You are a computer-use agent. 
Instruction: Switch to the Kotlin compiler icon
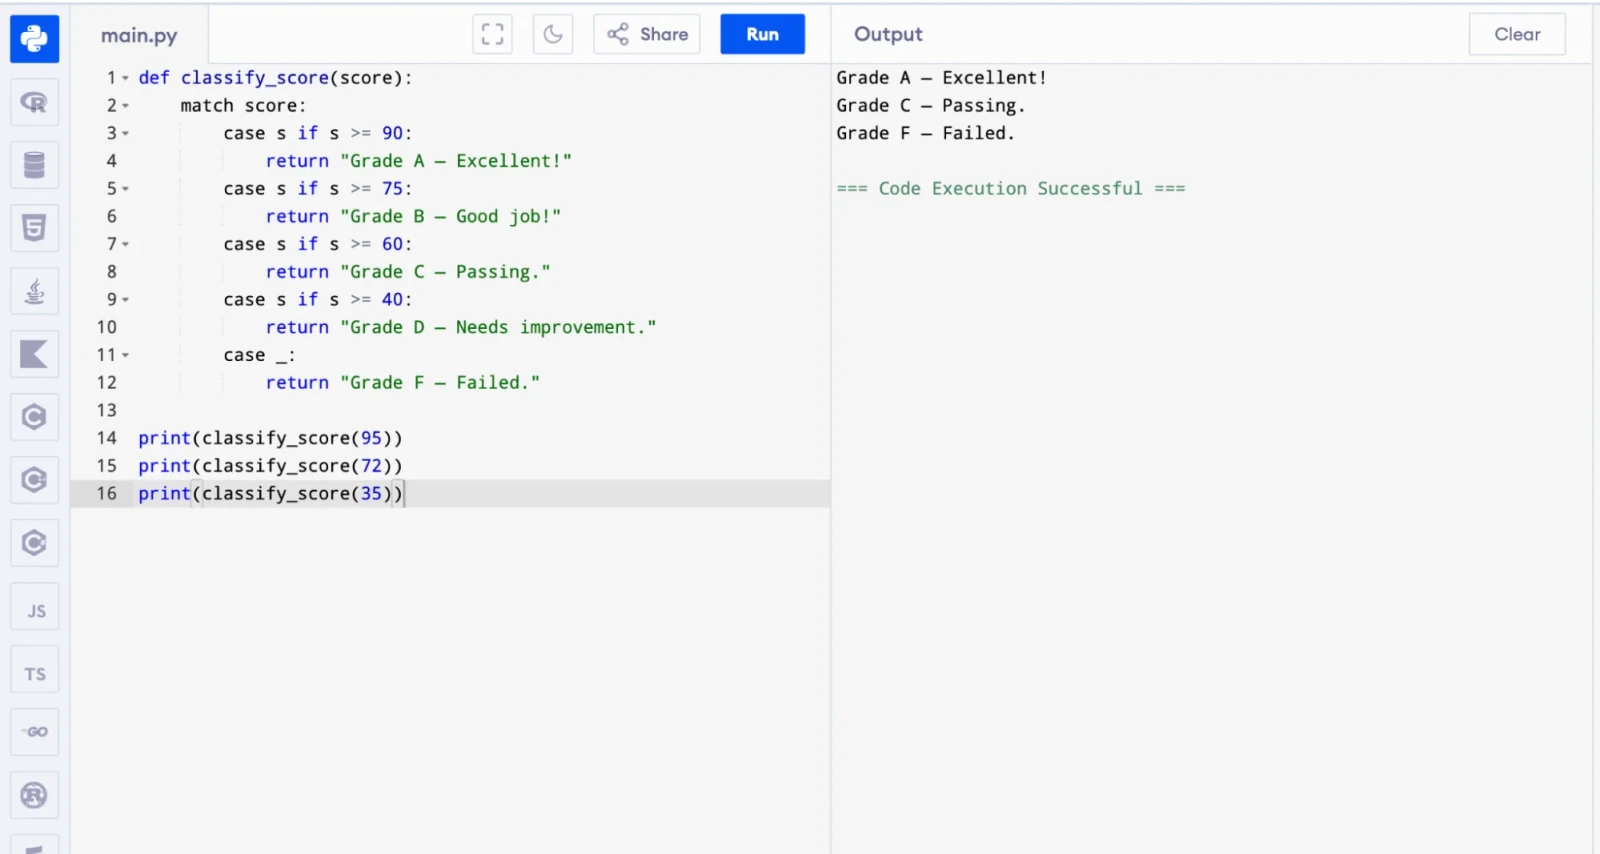click(34, 354)
